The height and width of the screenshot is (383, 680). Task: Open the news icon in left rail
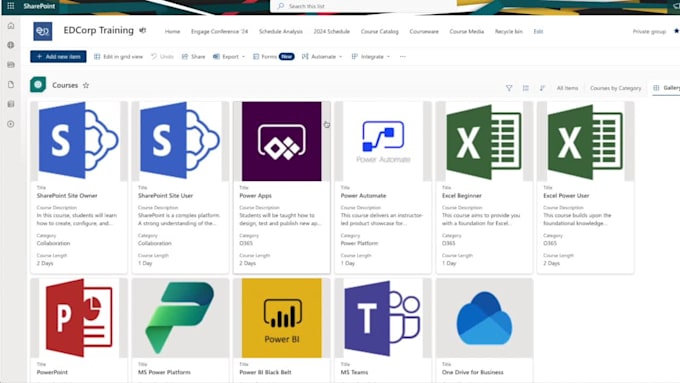tap(11, 65)
